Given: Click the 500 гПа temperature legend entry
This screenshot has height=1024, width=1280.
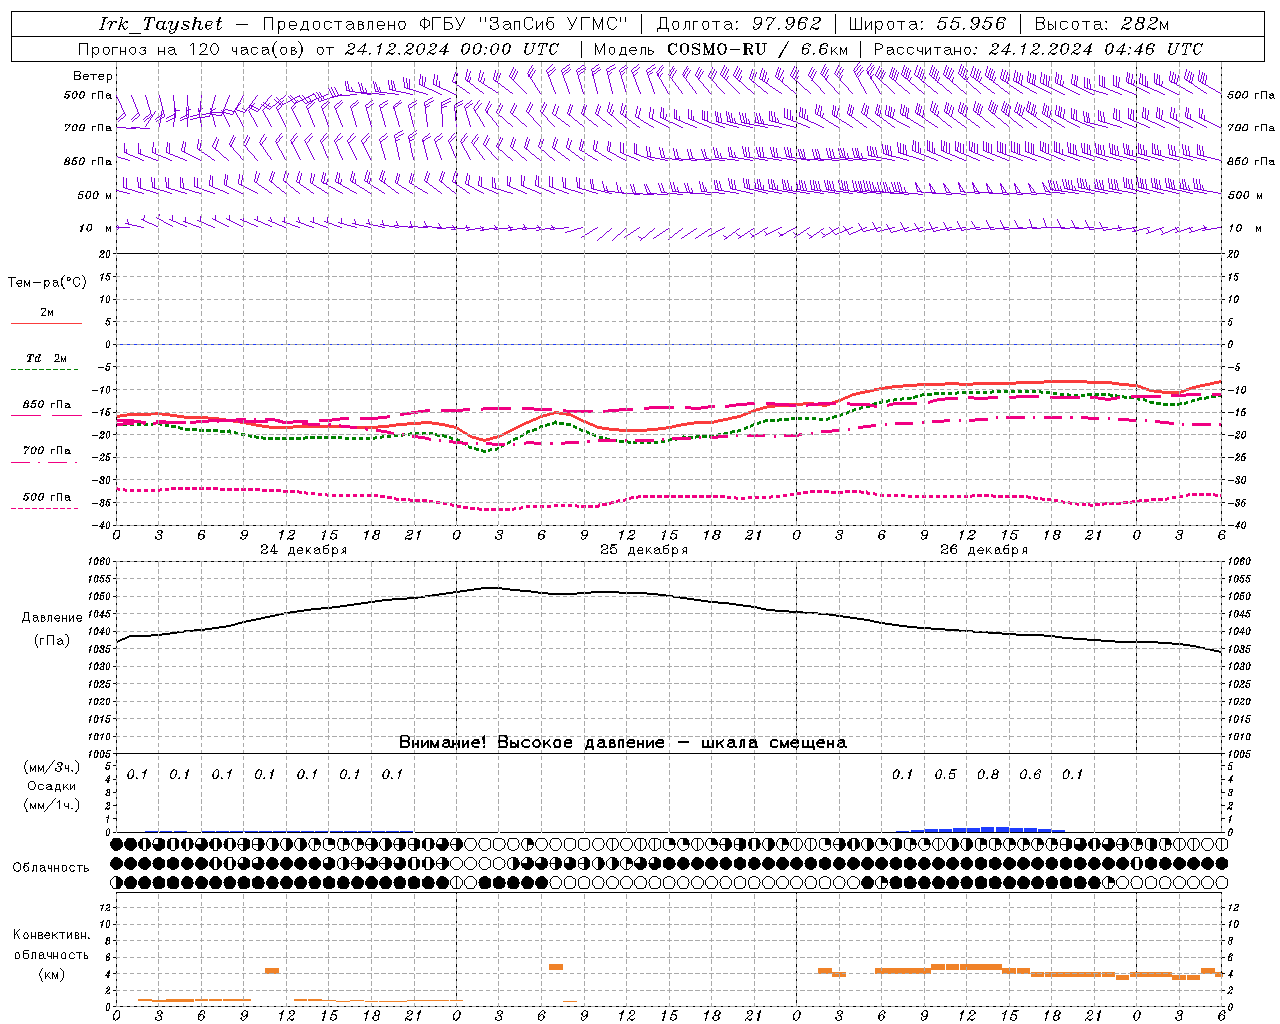Looking at the screenshot, I should pos(47,497).
